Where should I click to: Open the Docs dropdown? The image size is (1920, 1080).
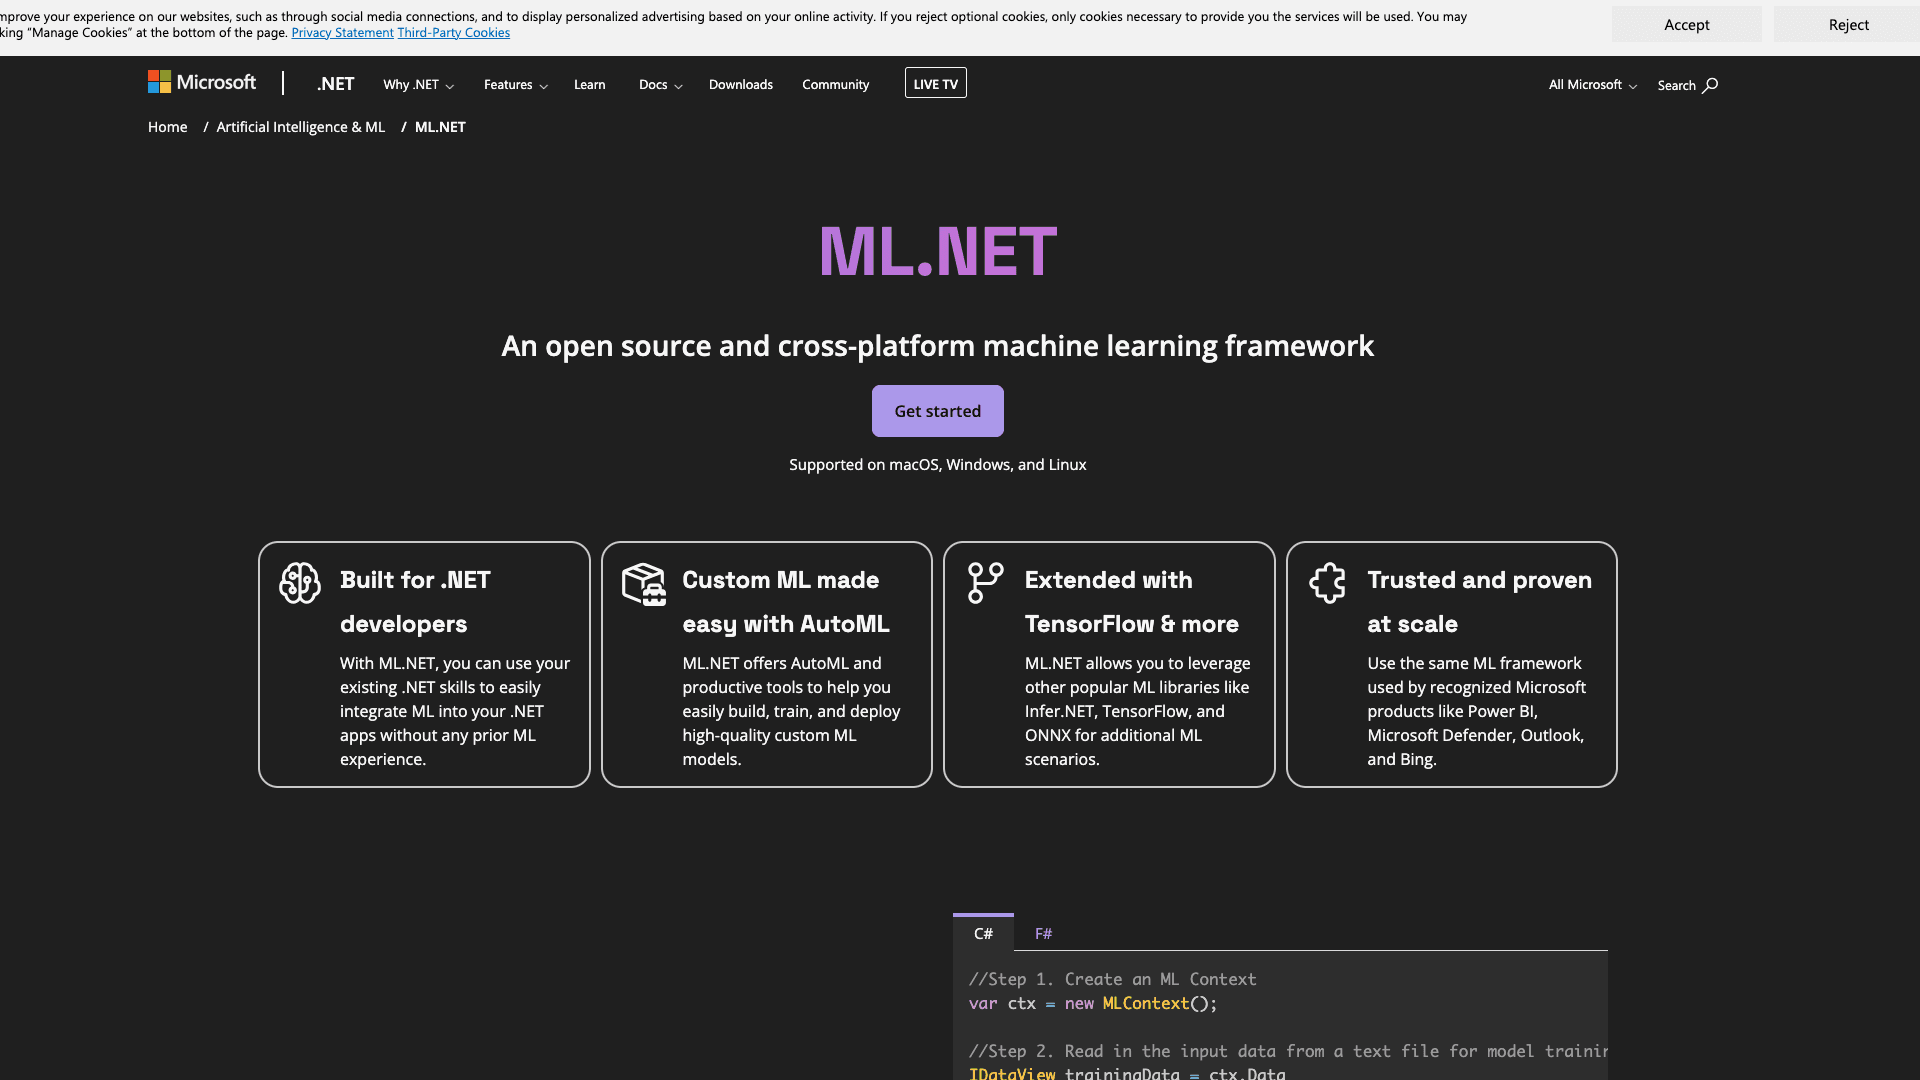(x=659, y=84)
